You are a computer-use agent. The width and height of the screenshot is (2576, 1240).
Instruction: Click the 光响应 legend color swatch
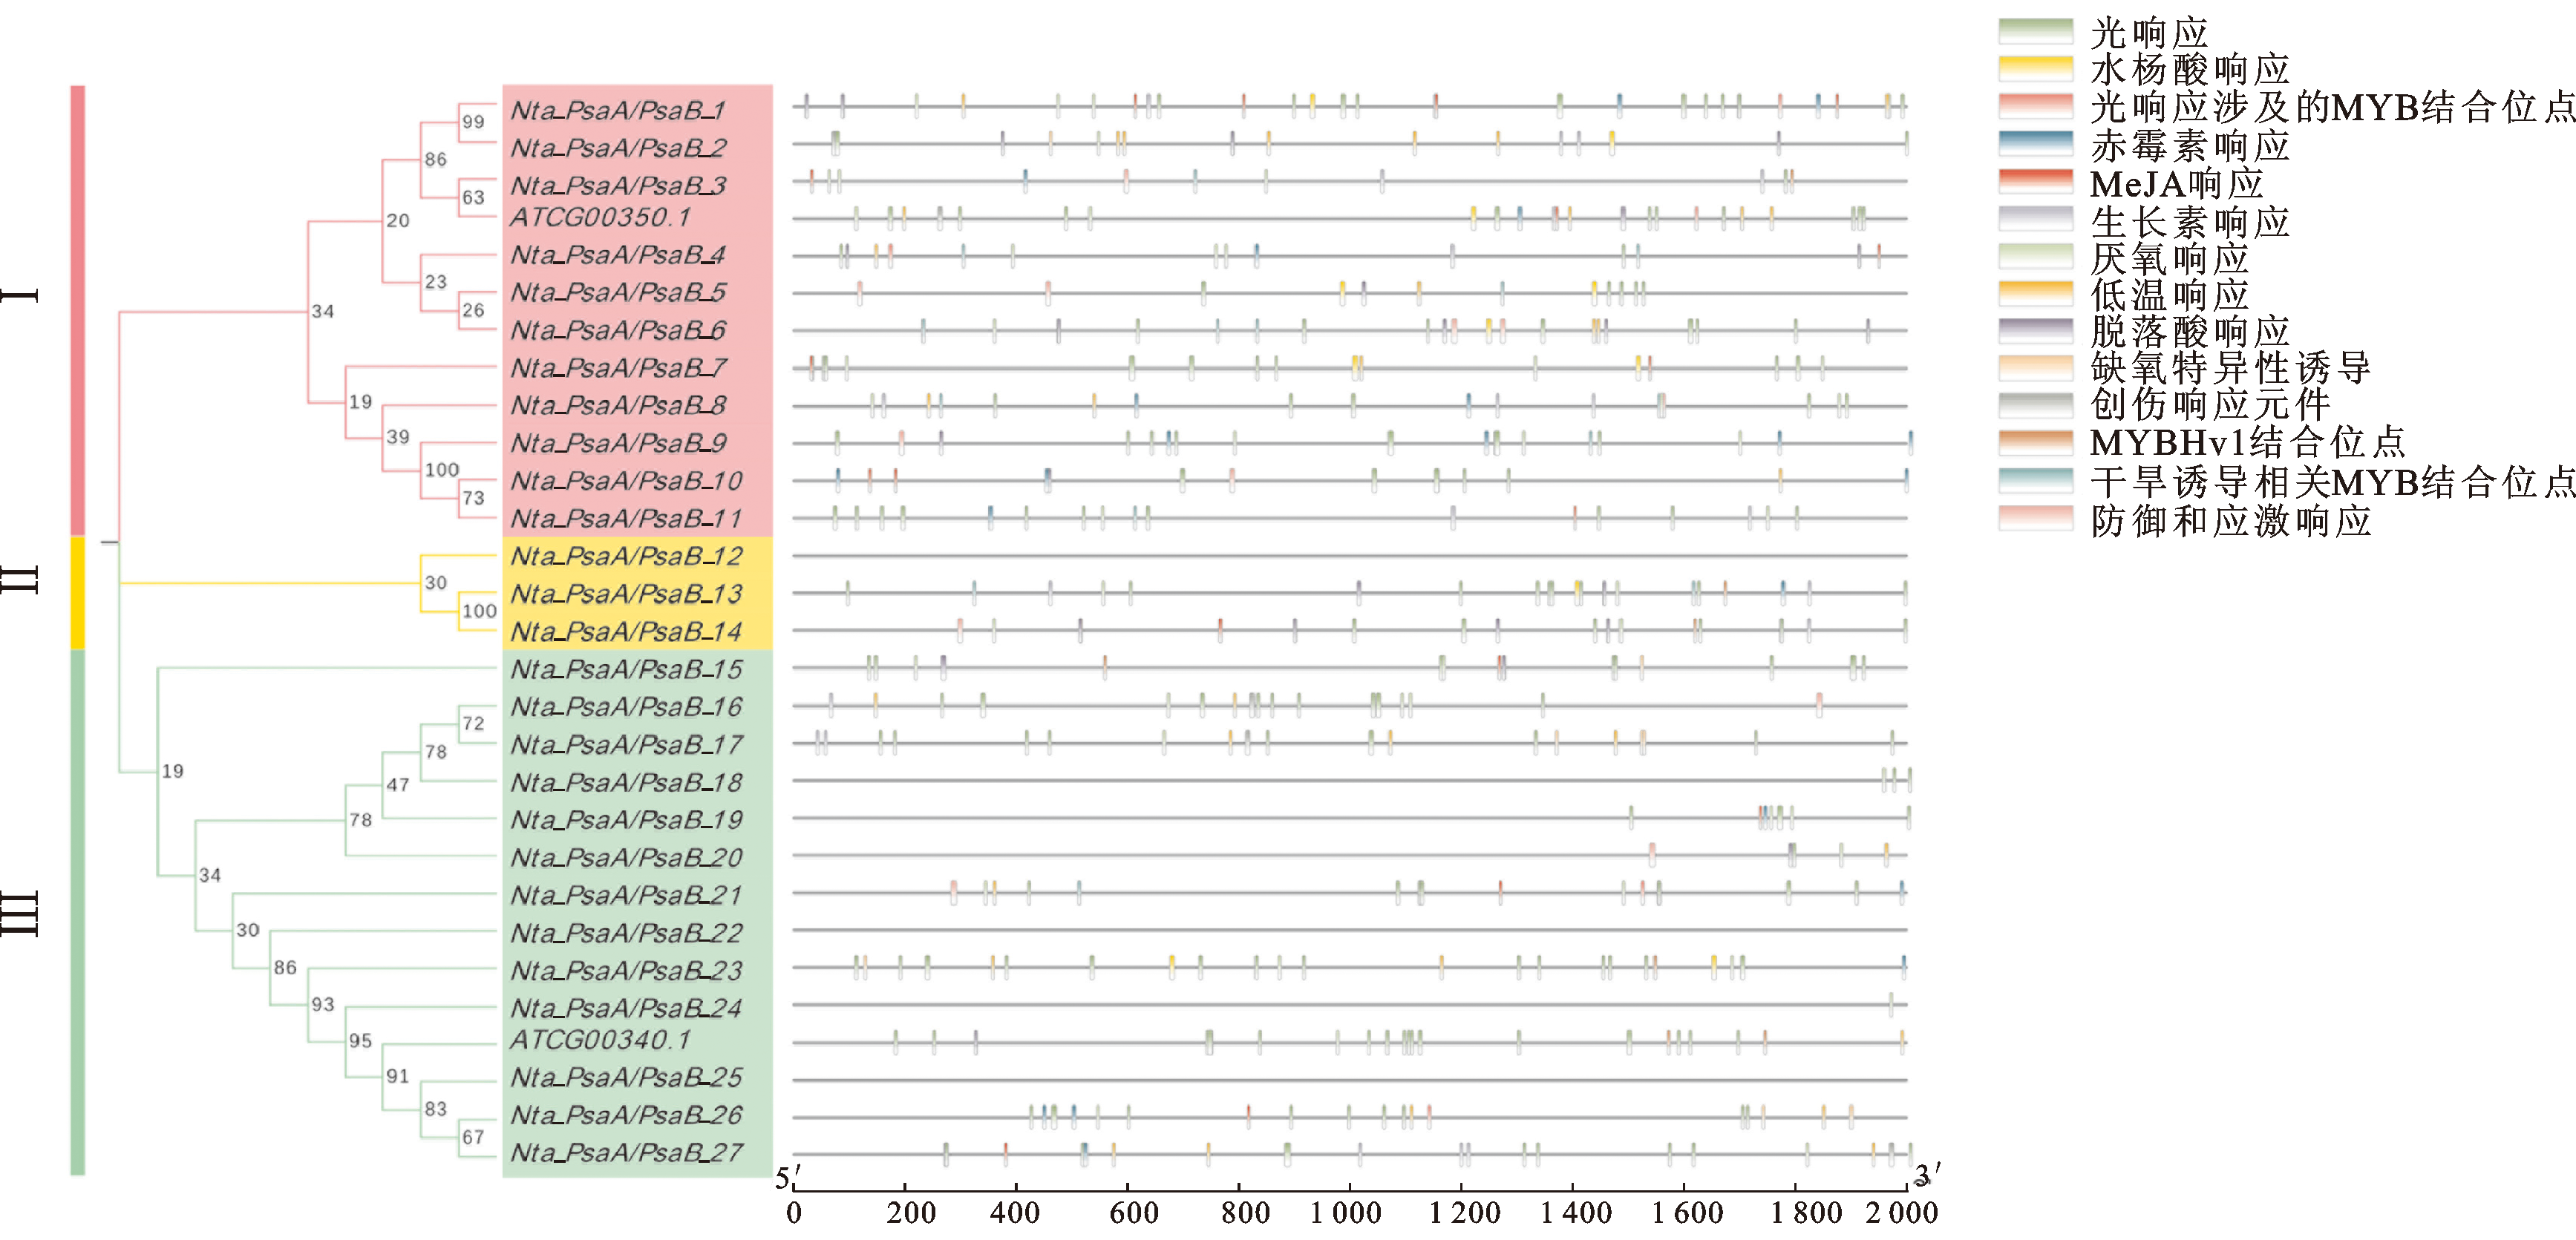(x=2035, y=31)
